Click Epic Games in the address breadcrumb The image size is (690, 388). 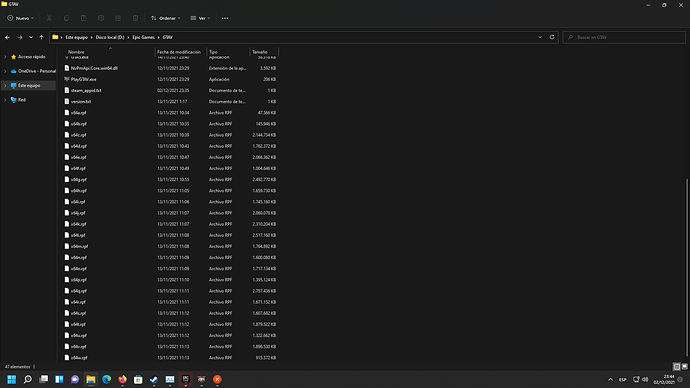(x=143, y=37)
